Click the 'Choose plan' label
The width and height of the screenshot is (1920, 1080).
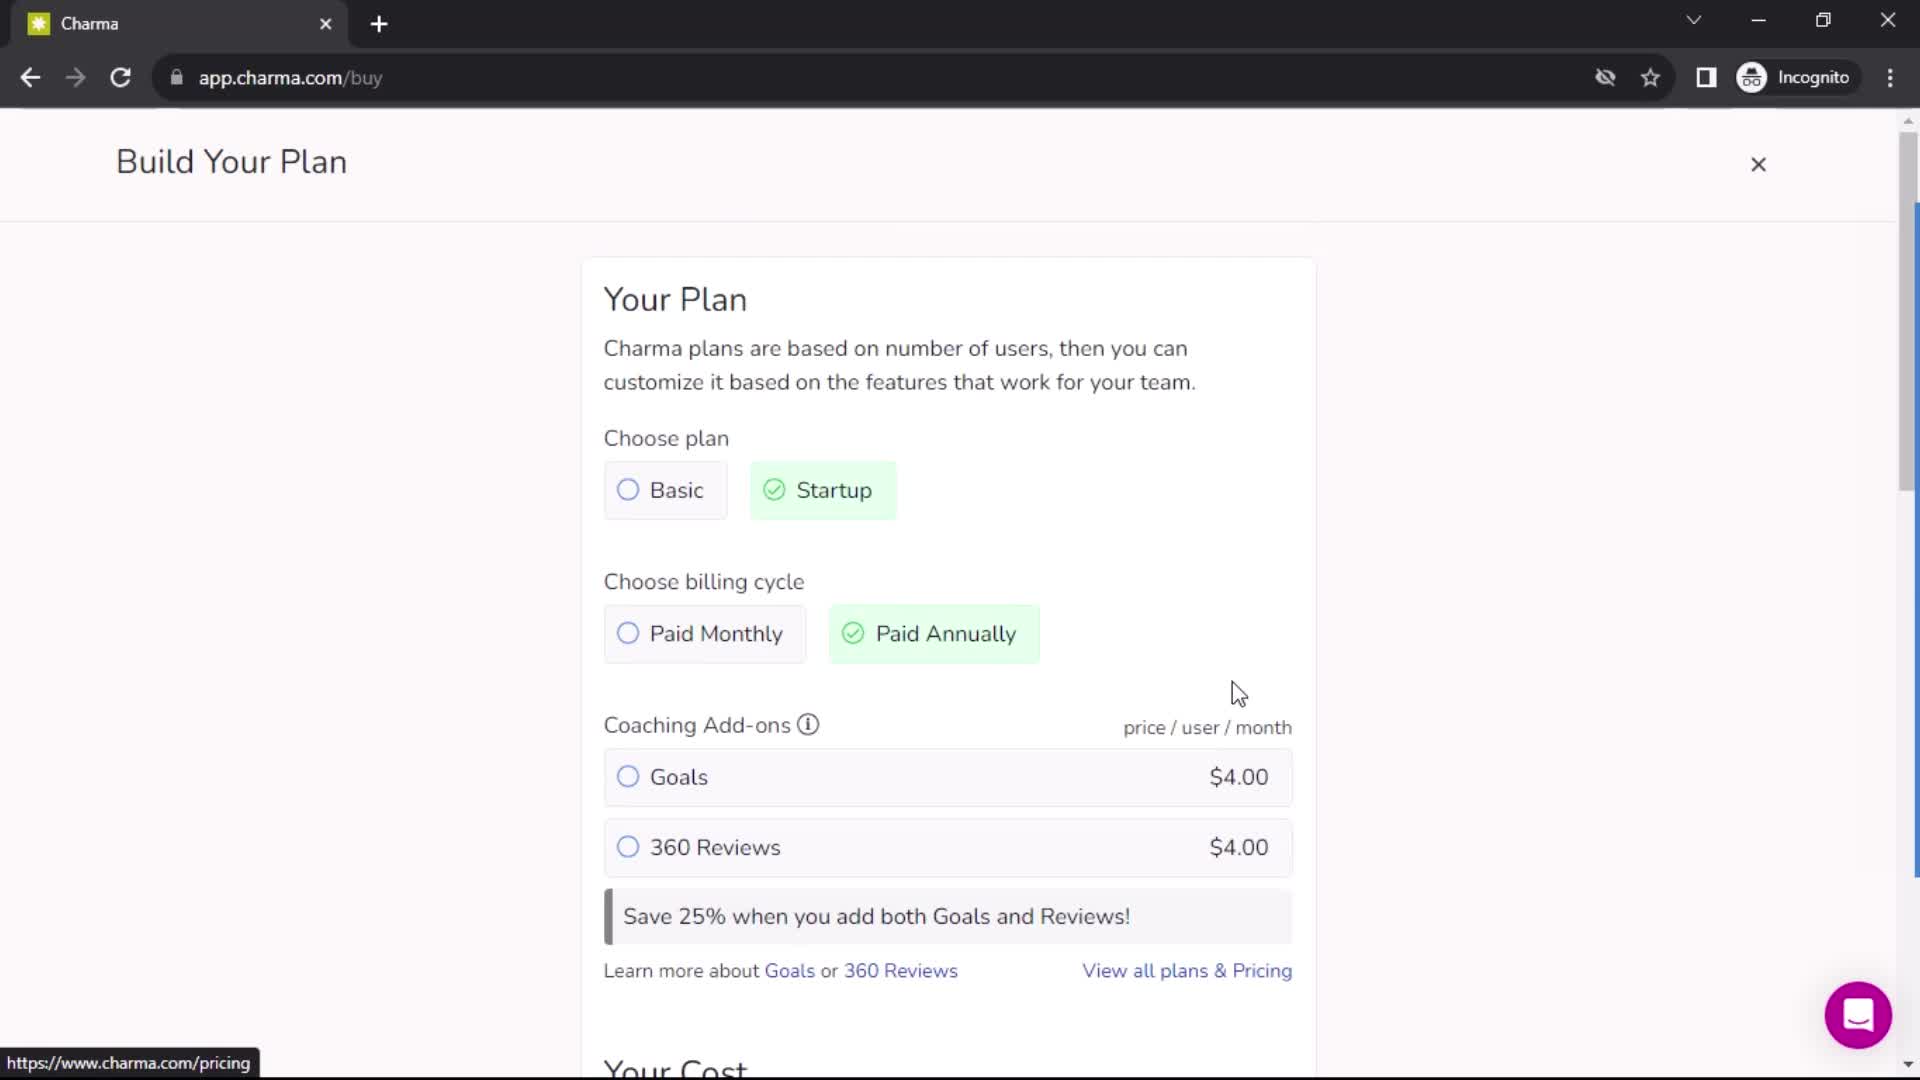coord(666,439)
